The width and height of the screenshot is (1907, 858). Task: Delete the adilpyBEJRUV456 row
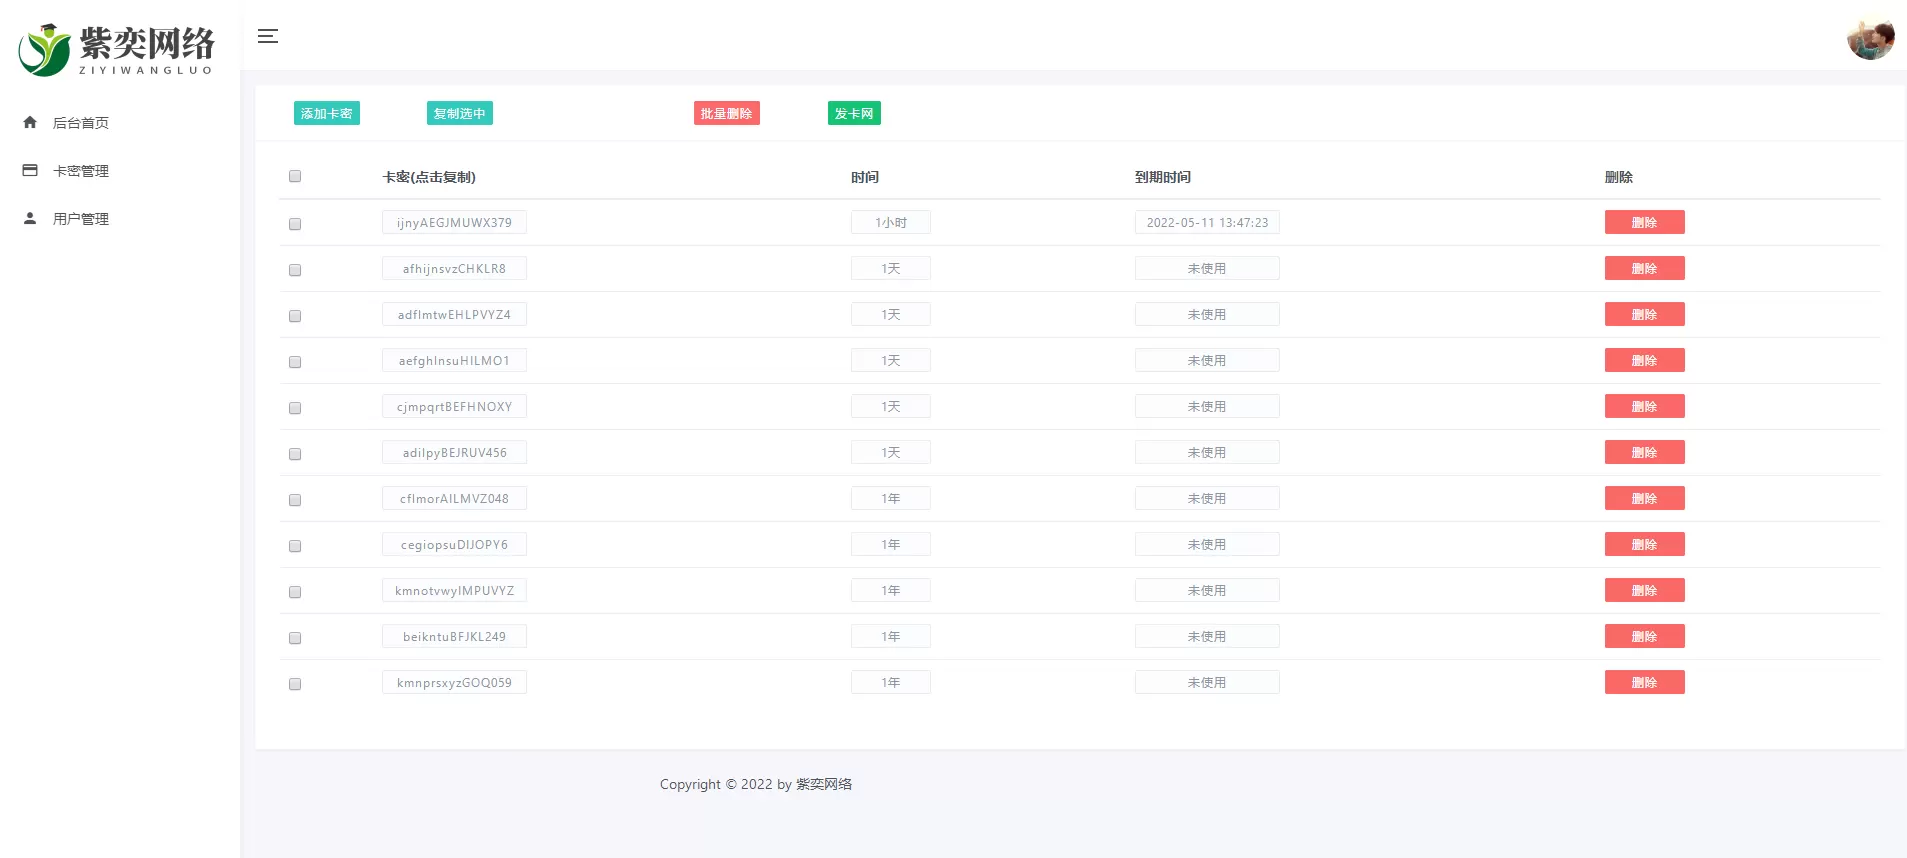tap(1644, 452)
